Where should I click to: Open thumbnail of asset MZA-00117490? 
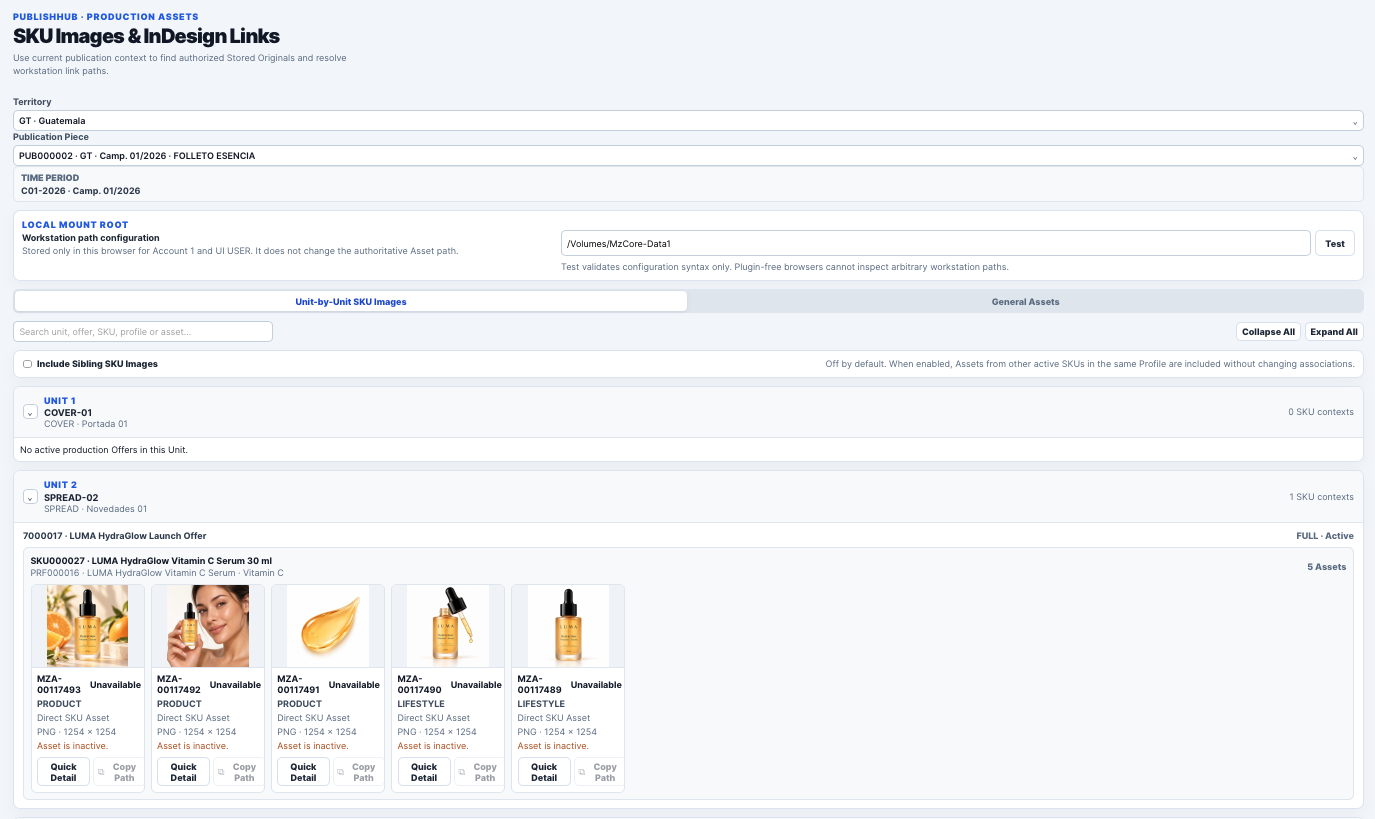[448, 626]
